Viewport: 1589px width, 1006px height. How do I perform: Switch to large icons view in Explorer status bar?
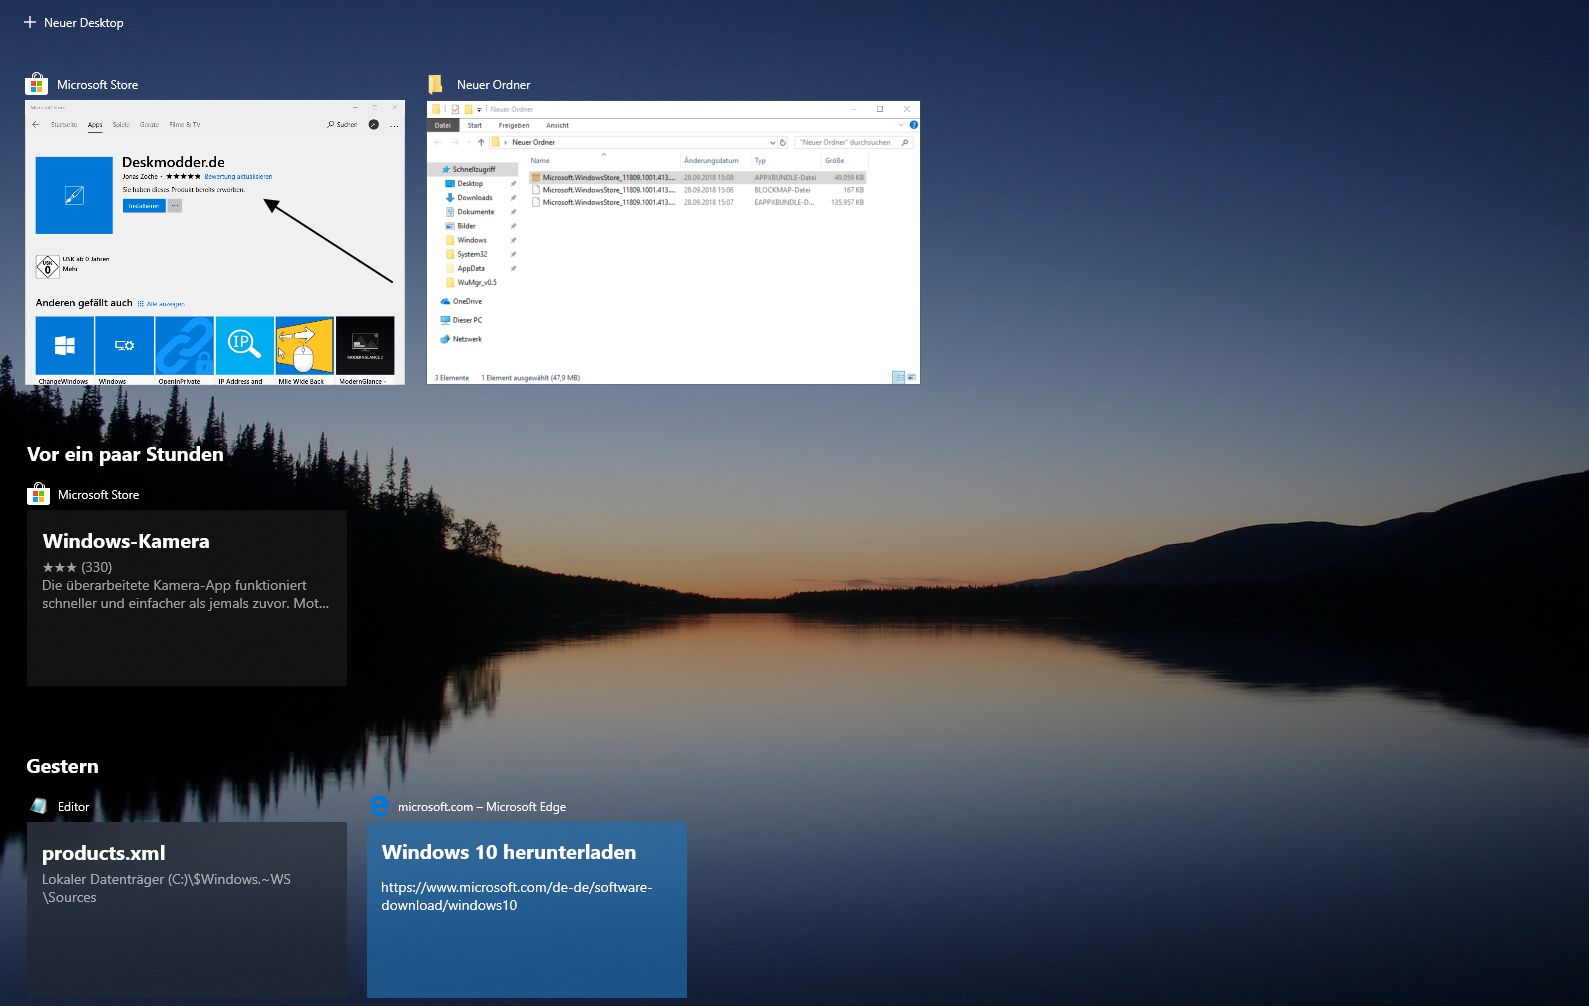[x=912, y=377]
